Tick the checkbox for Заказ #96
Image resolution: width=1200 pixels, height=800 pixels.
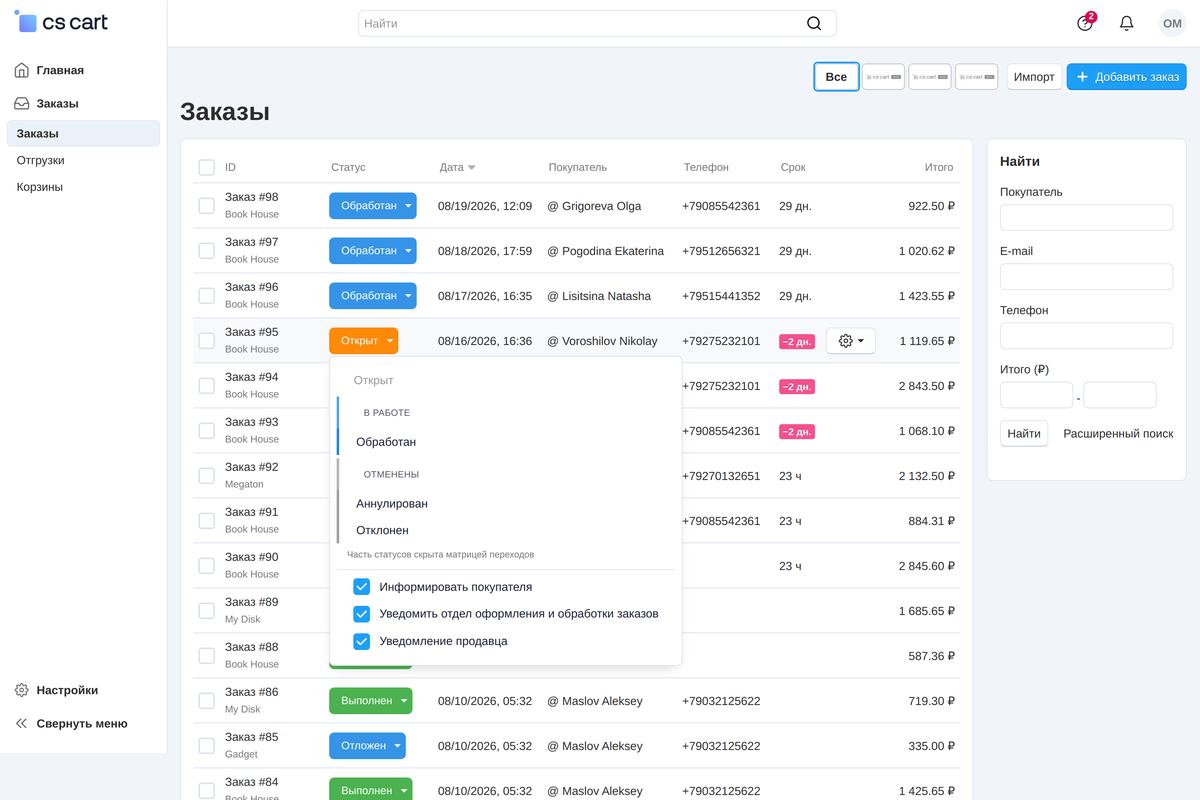(x=206, y=296)
